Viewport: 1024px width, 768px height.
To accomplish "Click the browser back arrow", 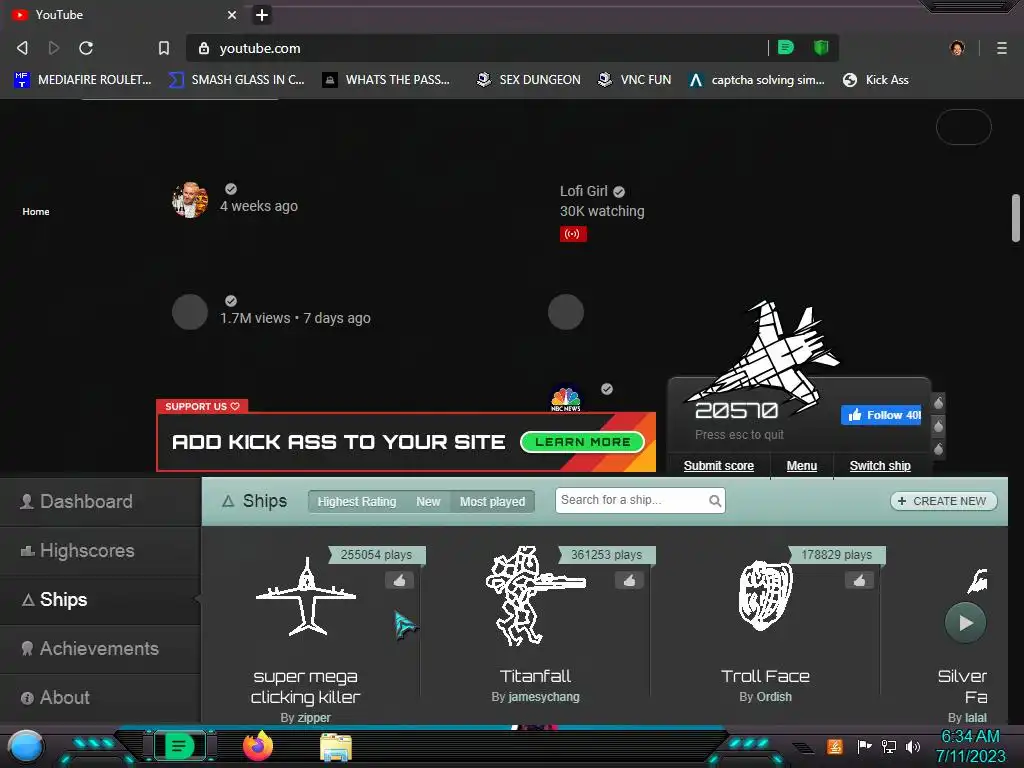I will click(22, 48).
